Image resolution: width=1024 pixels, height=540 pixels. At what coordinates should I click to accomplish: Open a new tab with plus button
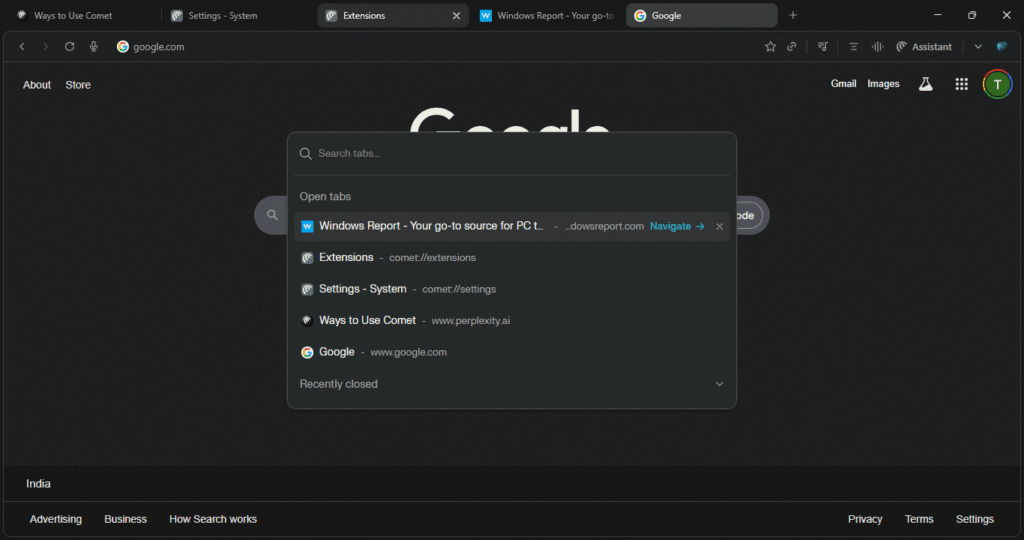pos(793,15)
